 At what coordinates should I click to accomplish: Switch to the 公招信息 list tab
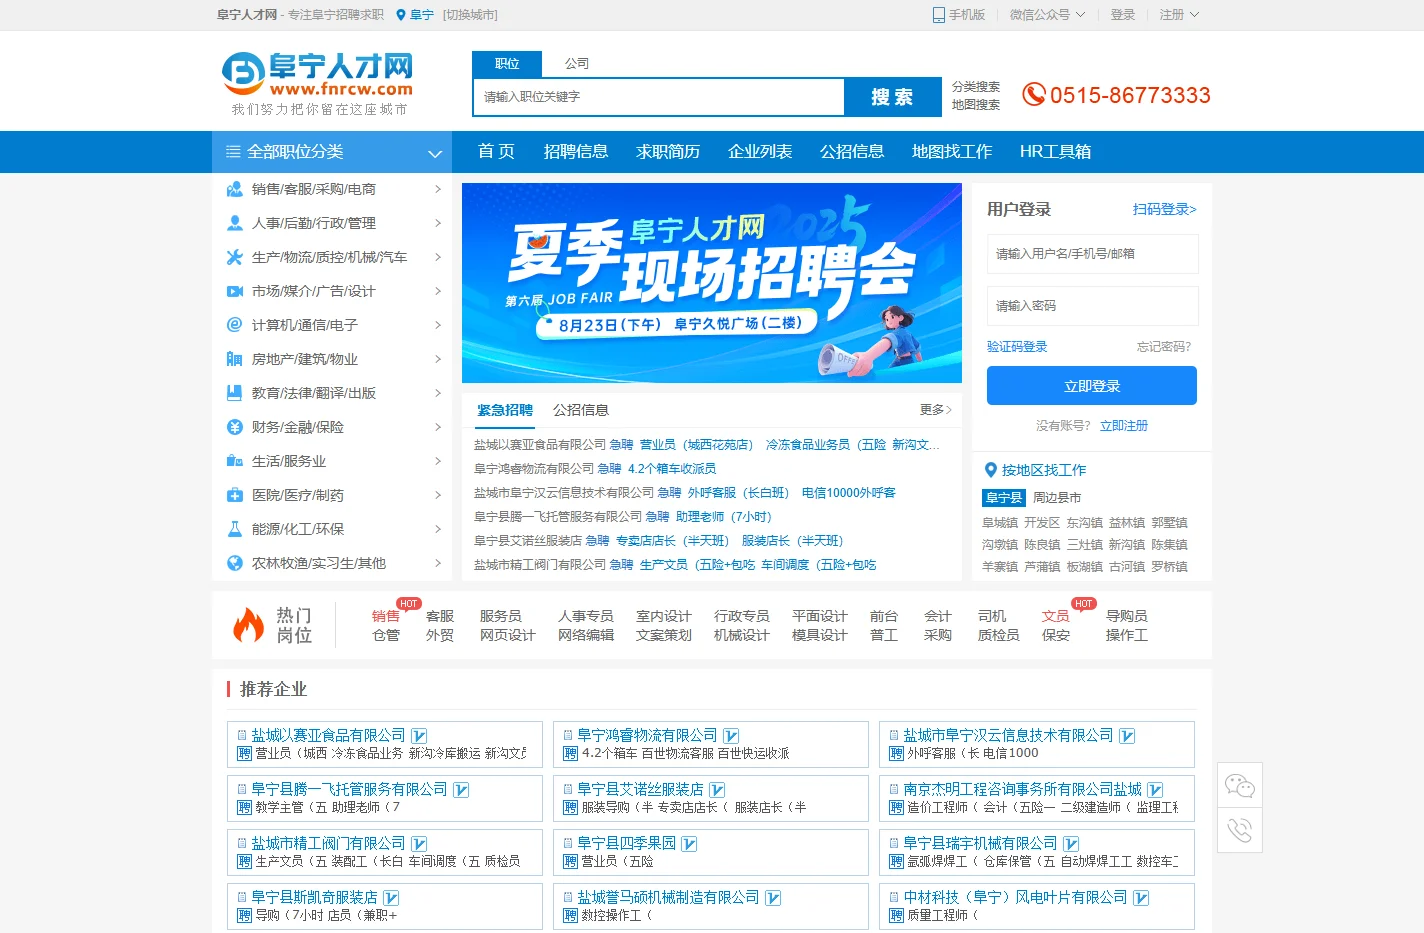[x=581, y=410]
